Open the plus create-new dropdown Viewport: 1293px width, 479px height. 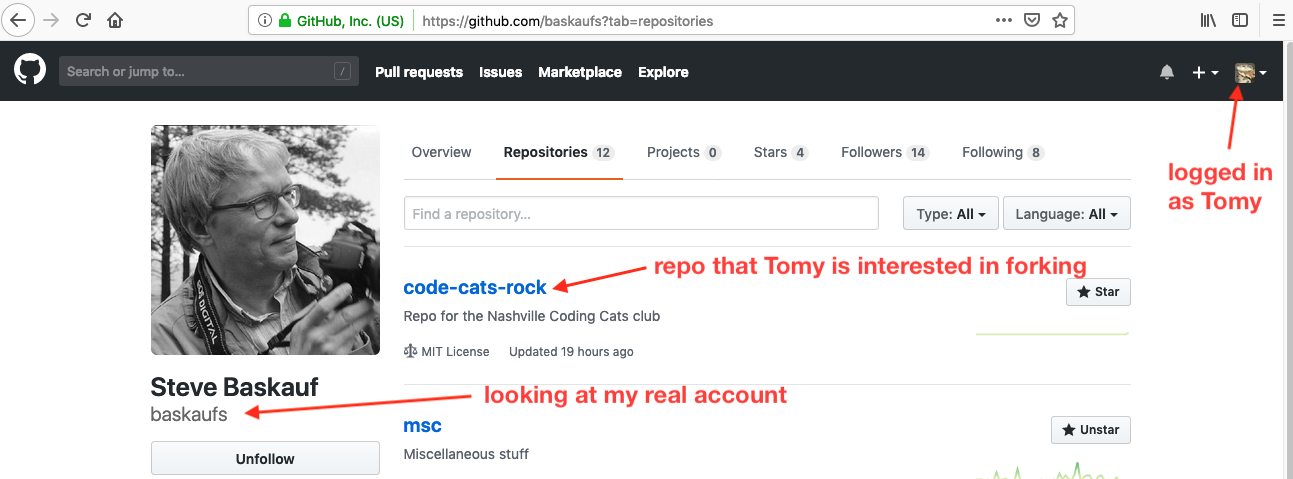[x=1205, y=72]
